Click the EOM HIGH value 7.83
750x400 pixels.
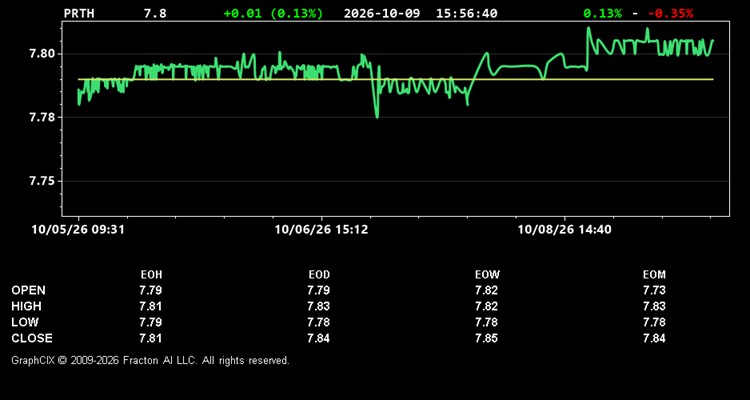(x=654, y=306)
